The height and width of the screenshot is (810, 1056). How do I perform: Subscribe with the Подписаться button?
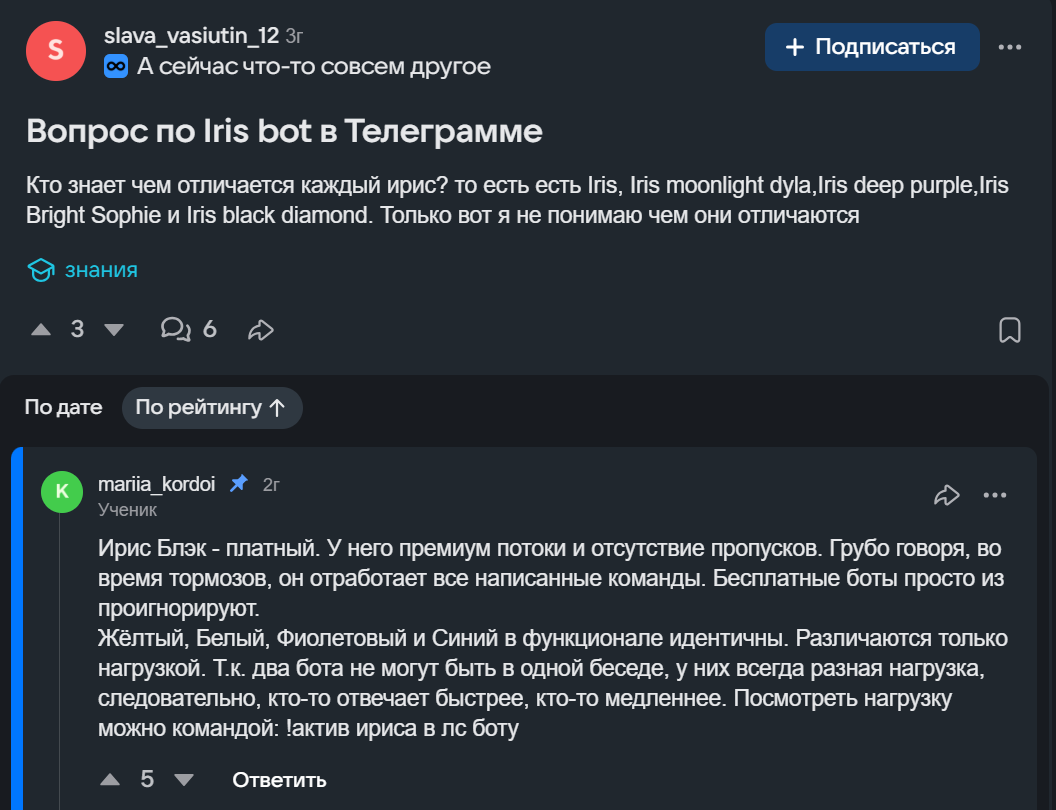tap(871, 47)
